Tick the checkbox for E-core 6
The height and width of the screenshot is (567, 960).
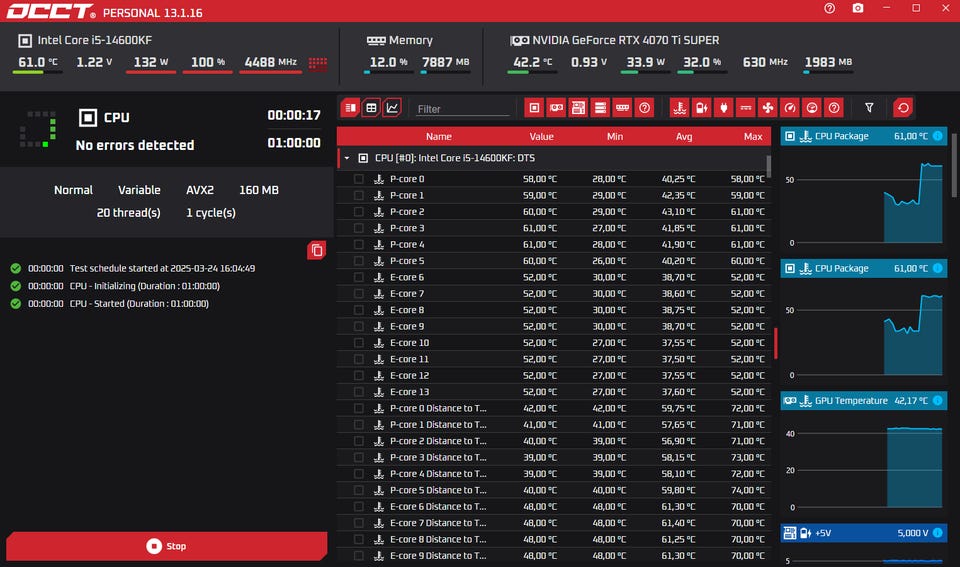coord(359,277)
